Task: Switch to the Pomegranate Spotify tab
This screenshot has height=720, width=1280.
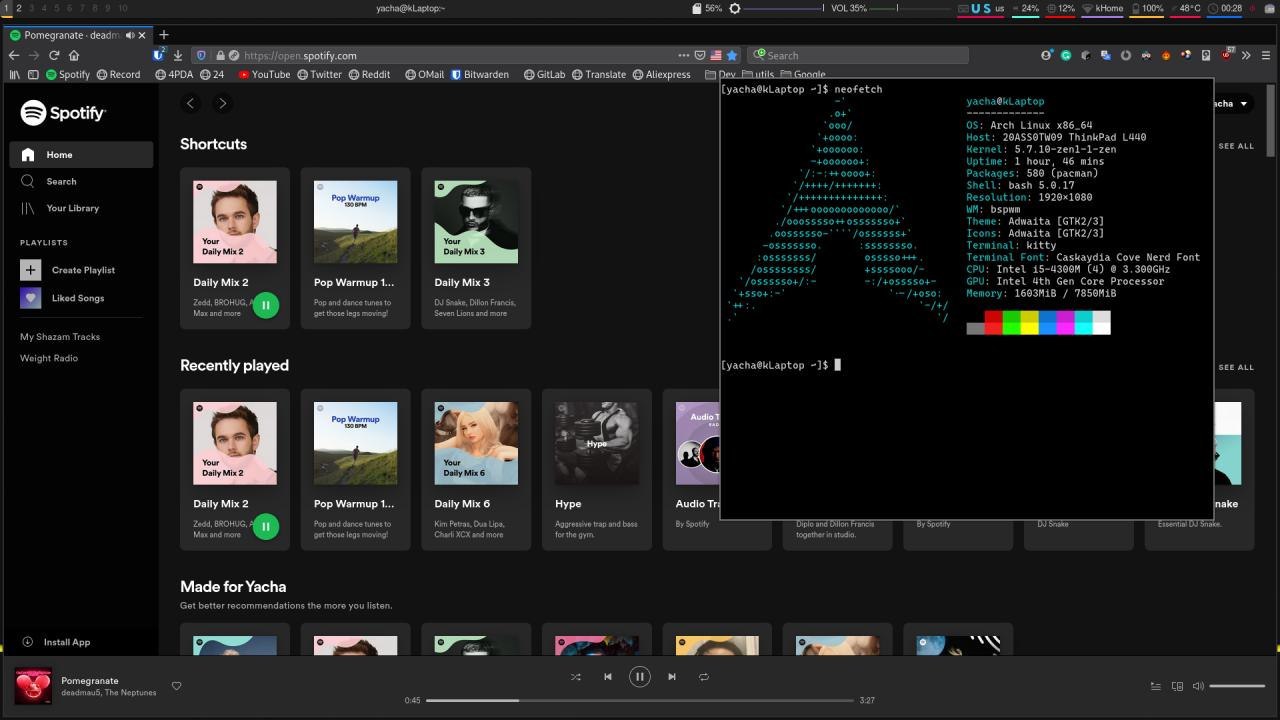Action: click(x=78, y=35)
